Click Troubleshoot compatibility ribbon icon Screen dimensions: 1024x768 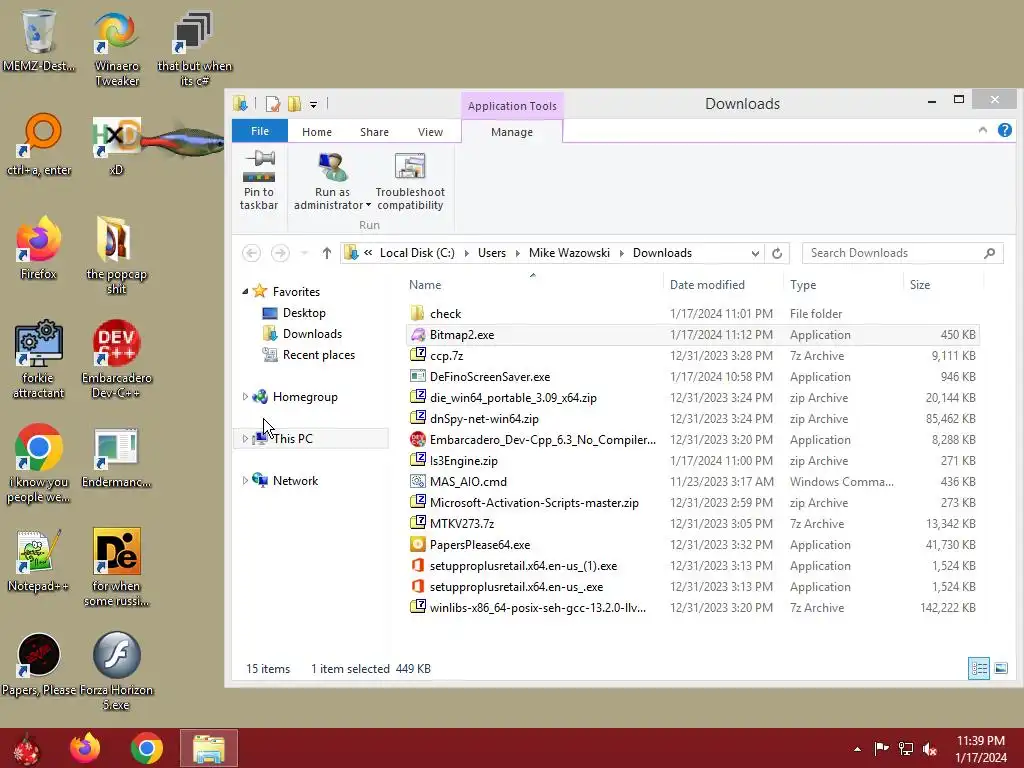[410, 180]
